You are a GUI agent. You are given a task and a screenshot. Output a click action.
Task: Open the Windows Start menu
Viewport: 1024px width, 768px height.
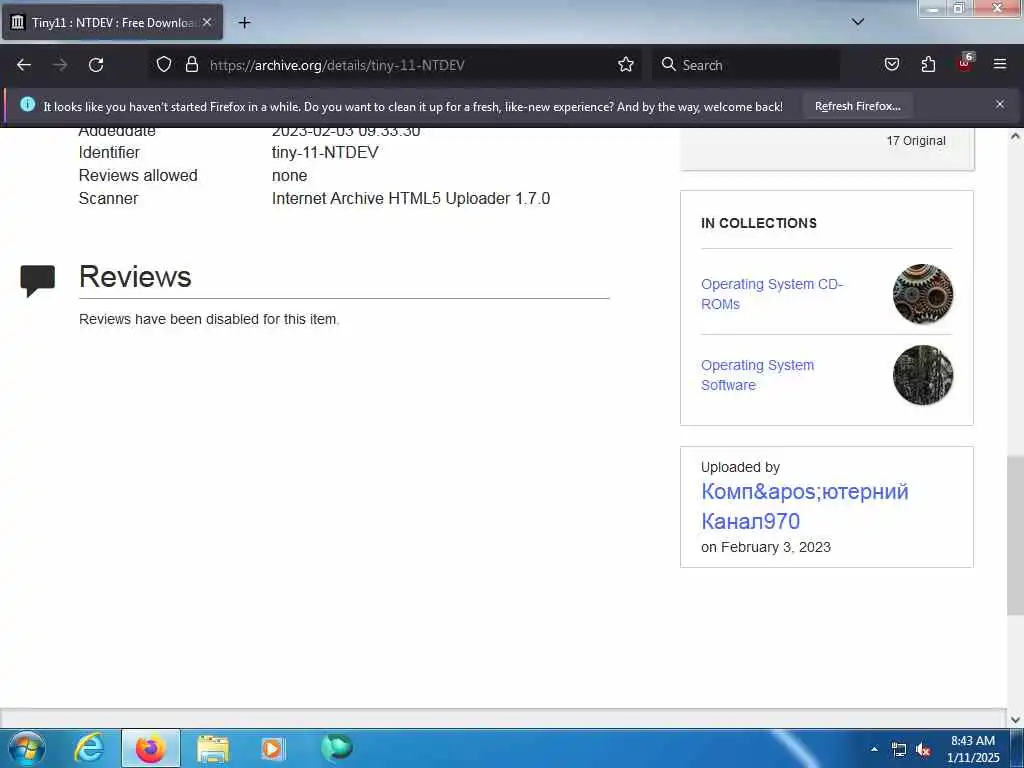pyautogui.click(x=27, y=748)
